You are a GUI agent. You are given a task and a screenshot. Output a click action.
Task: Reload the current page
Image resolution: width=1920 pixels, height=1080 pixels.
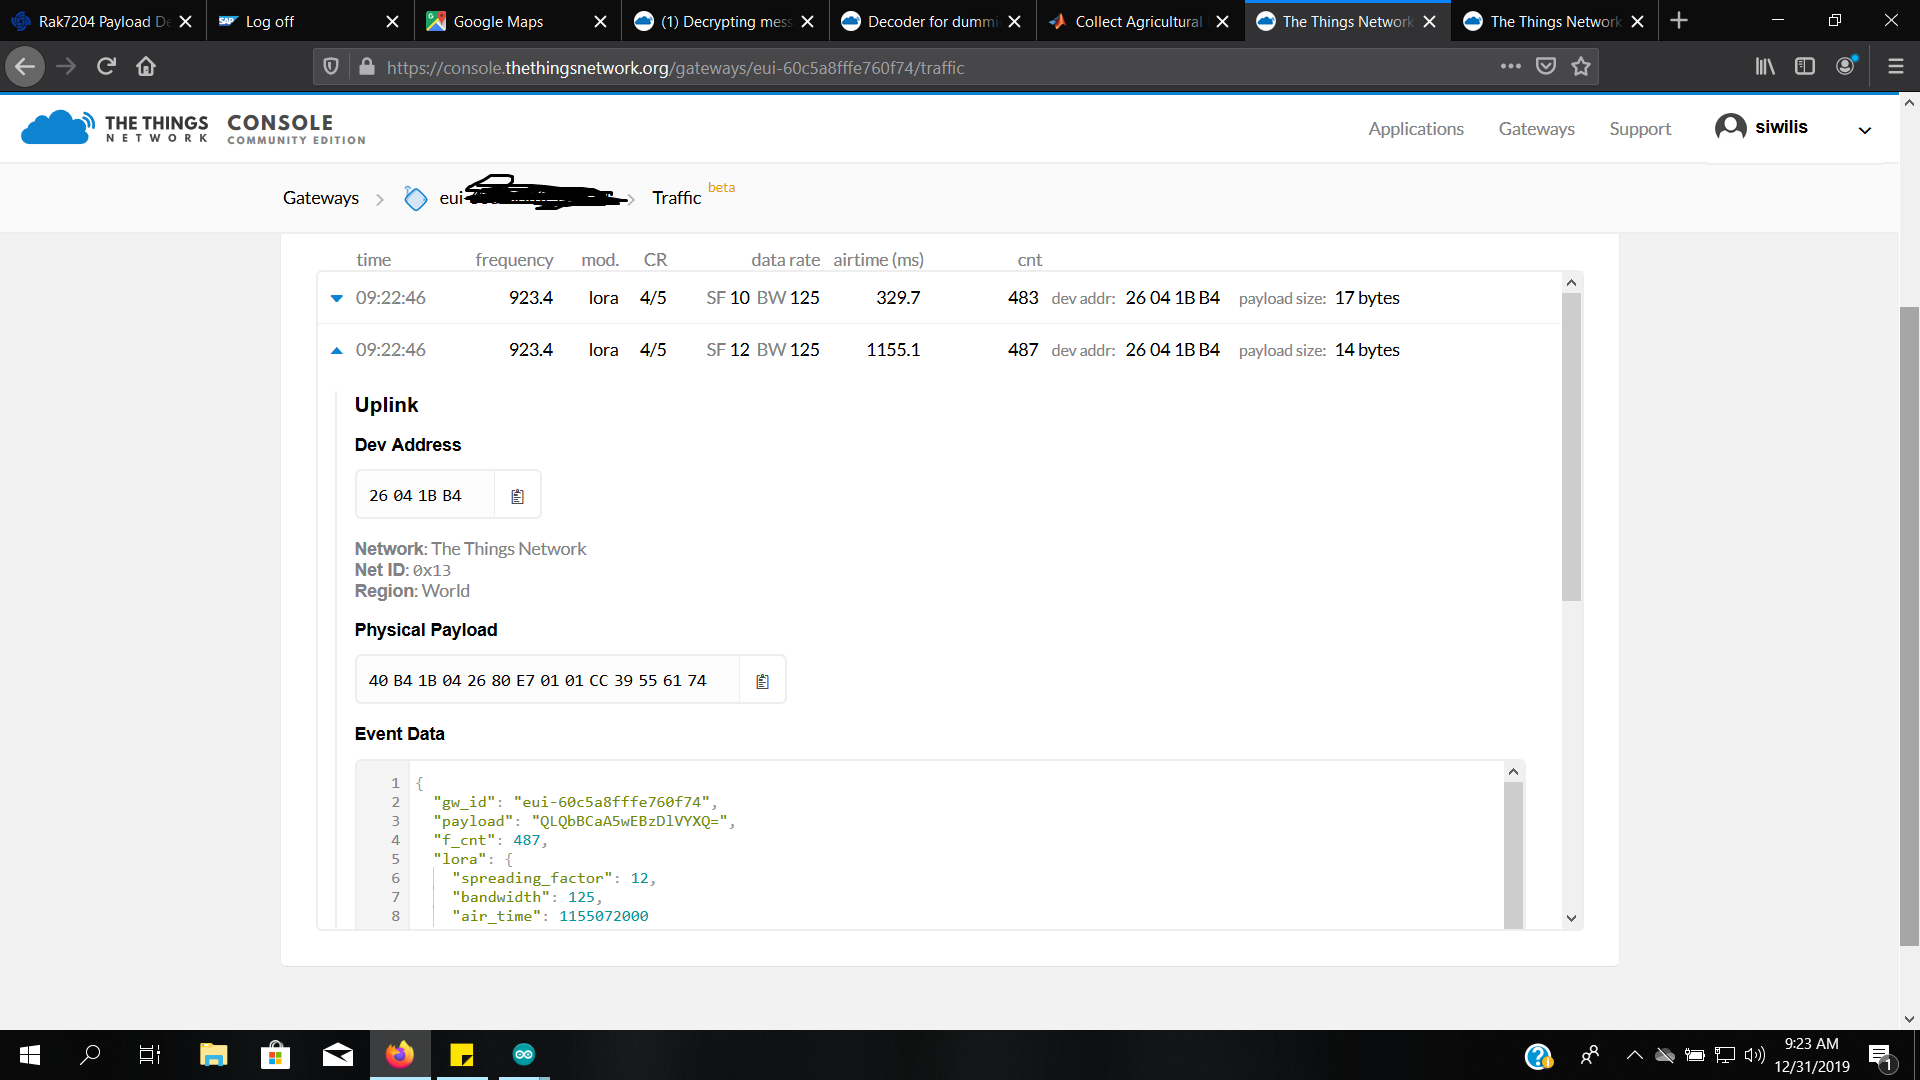(106, 67)
